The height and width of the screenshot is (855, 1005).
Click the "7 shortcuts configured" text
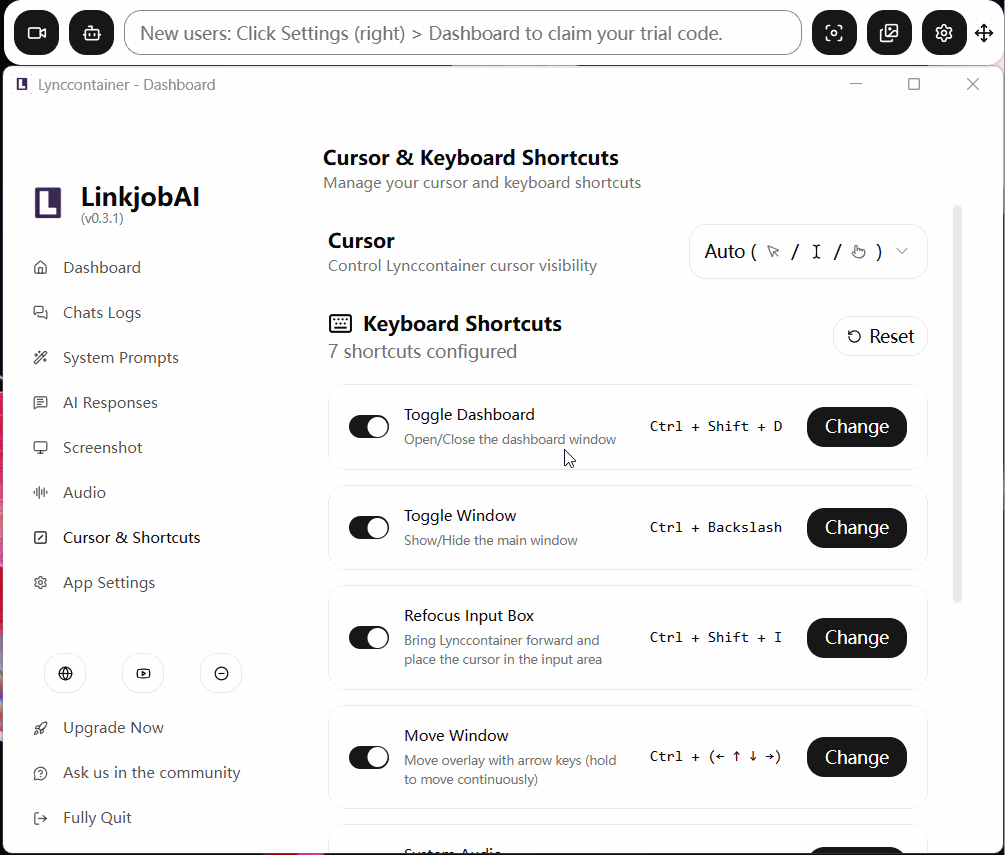[x=422, y=351]
